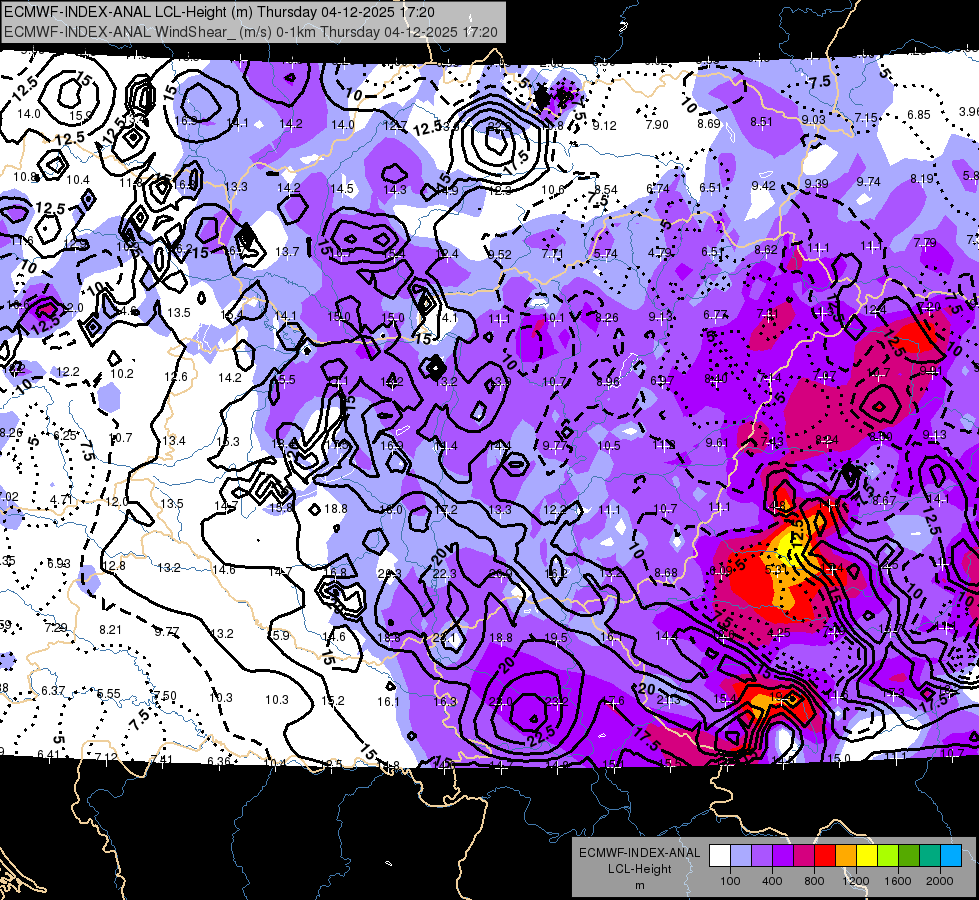
Task: Click the orange legend swatch
Action: click(846, 856)
